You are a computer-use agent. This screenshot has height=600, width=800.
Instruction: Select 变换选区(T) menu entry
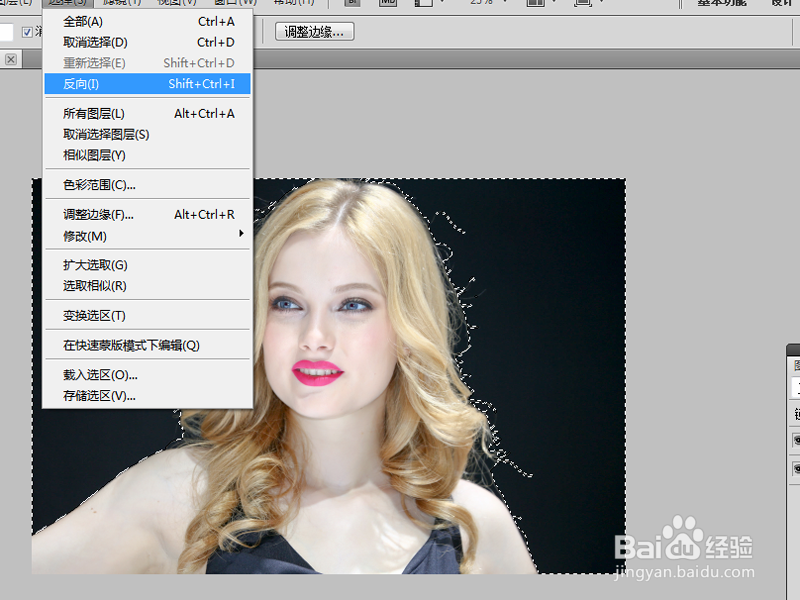pos(147,316)
